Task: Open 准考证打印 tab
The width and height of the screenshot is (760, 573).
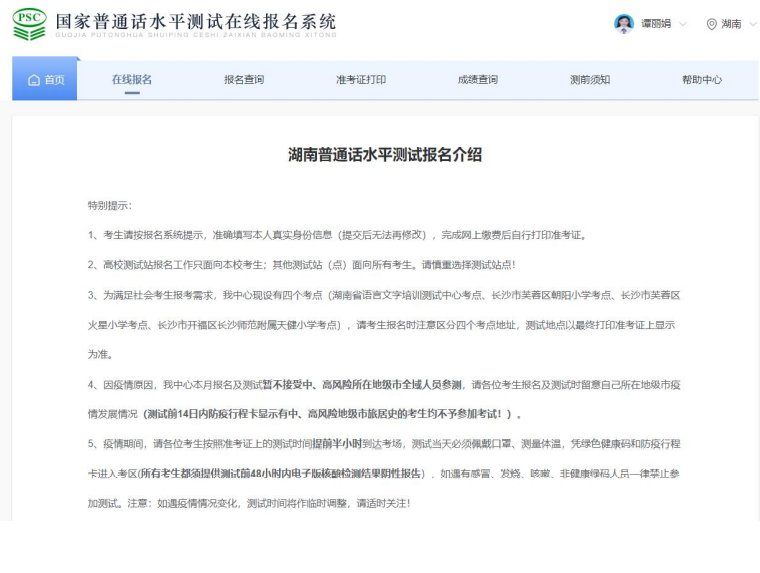Action: (361, 80)
